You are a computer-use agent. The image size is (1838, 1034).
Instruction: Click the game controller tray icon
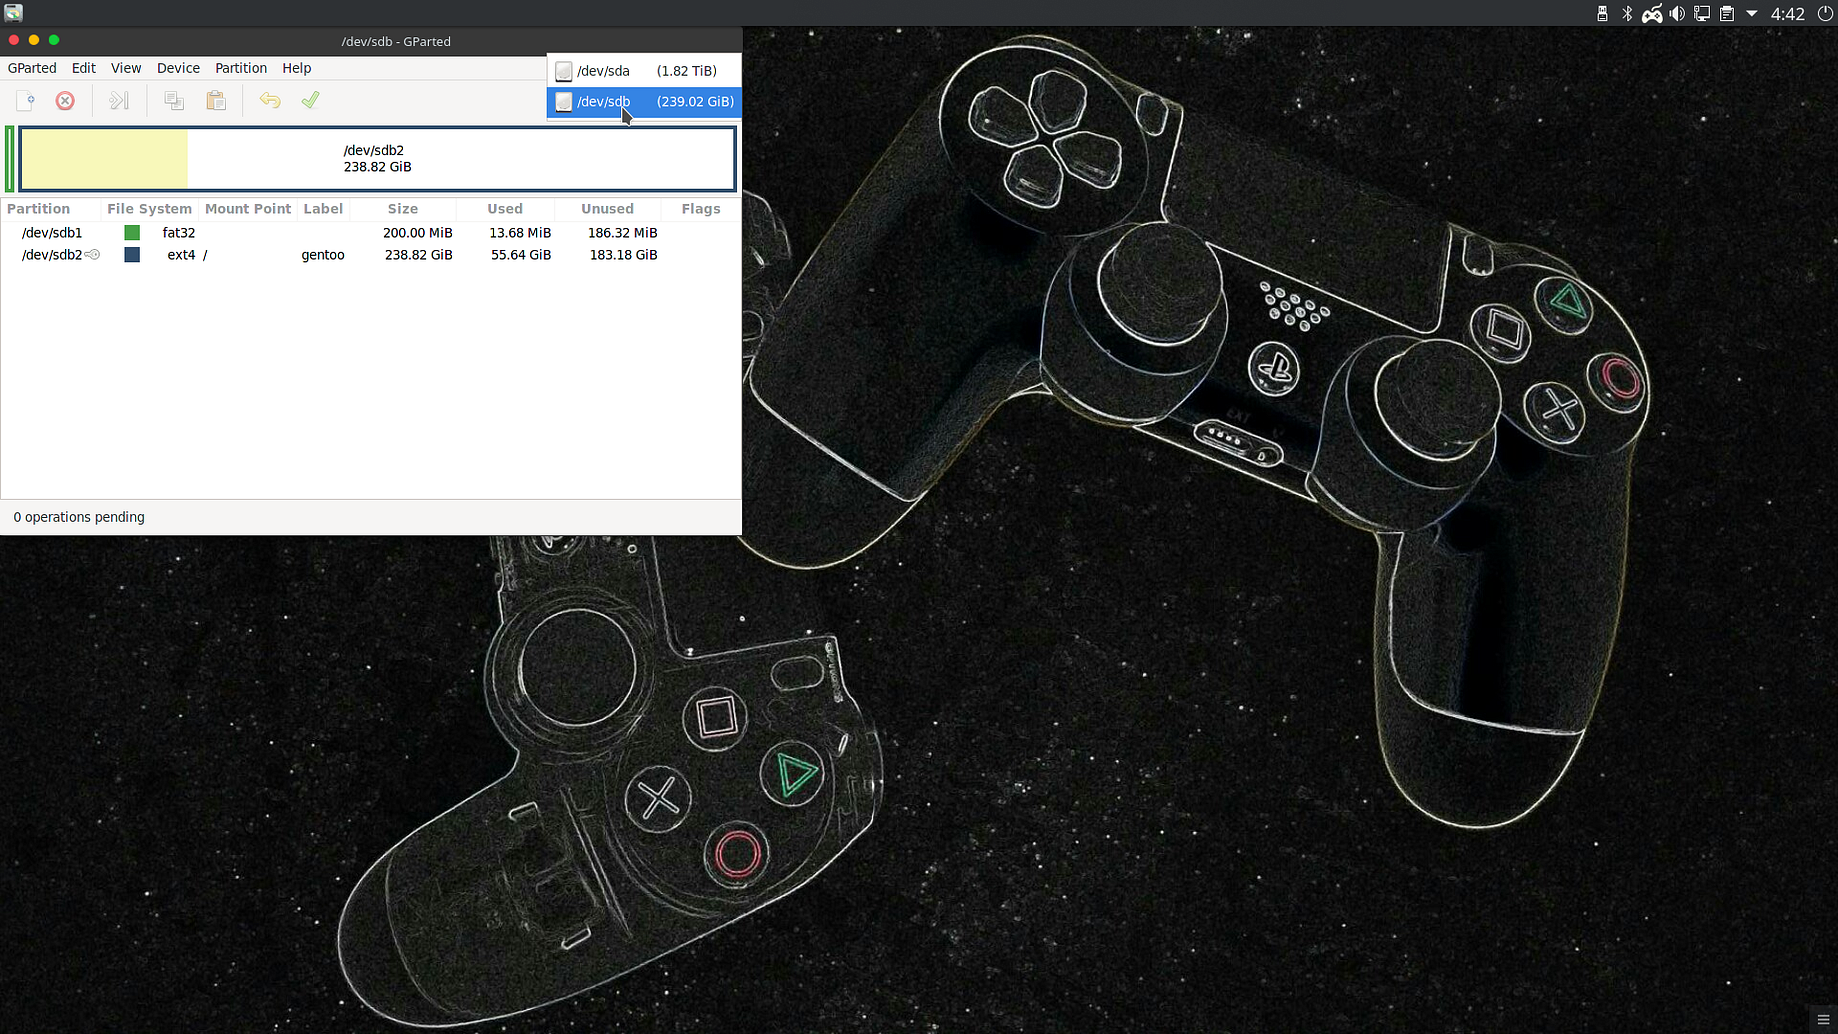click(x=1652, y=13)
